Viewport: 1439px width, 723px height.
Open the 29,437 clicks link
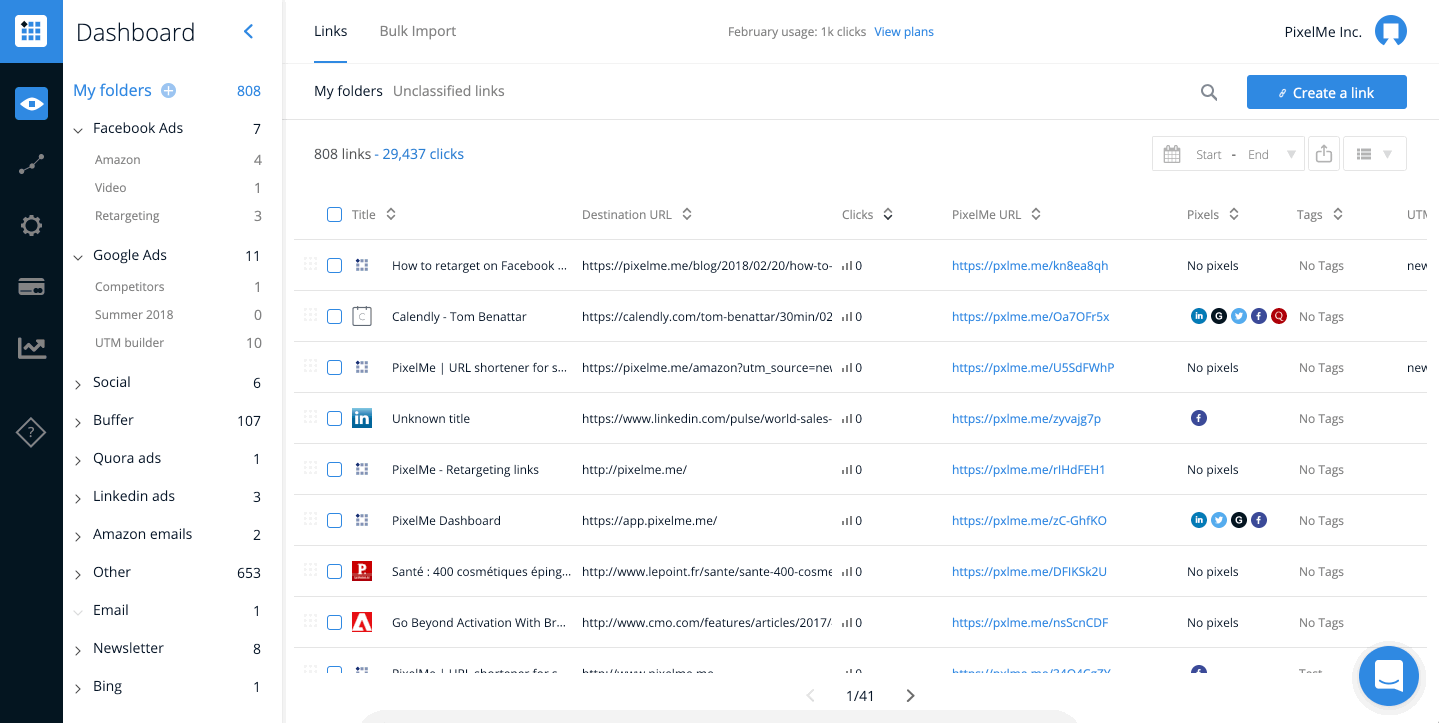pyautogui.click(x=423, y=154)
